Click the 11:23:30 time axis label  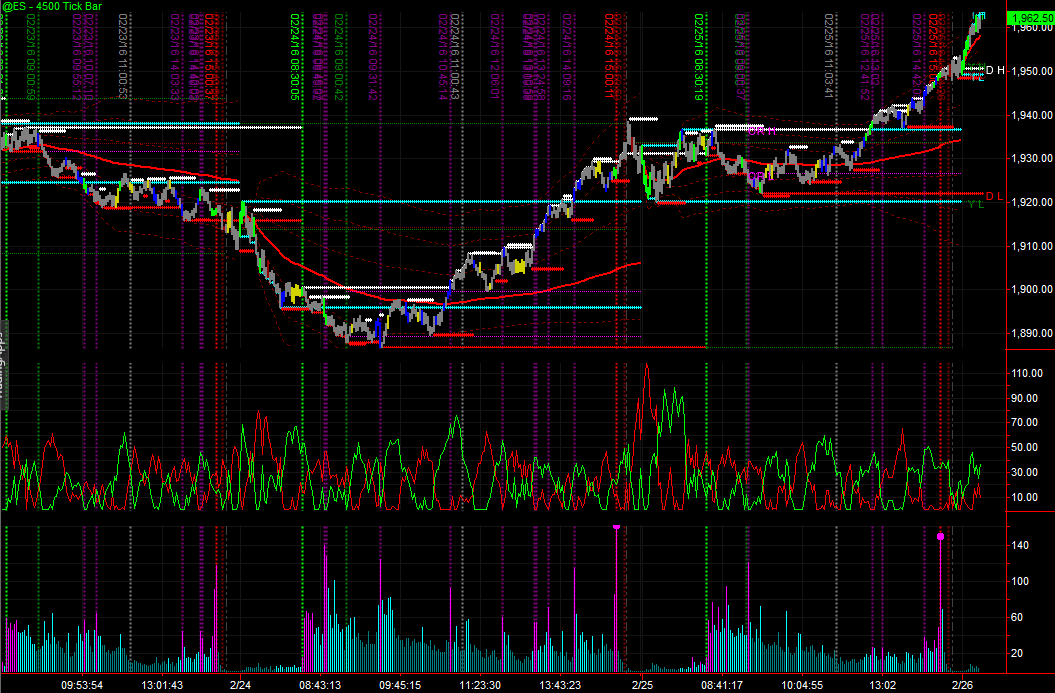click(x=480, y=685)
